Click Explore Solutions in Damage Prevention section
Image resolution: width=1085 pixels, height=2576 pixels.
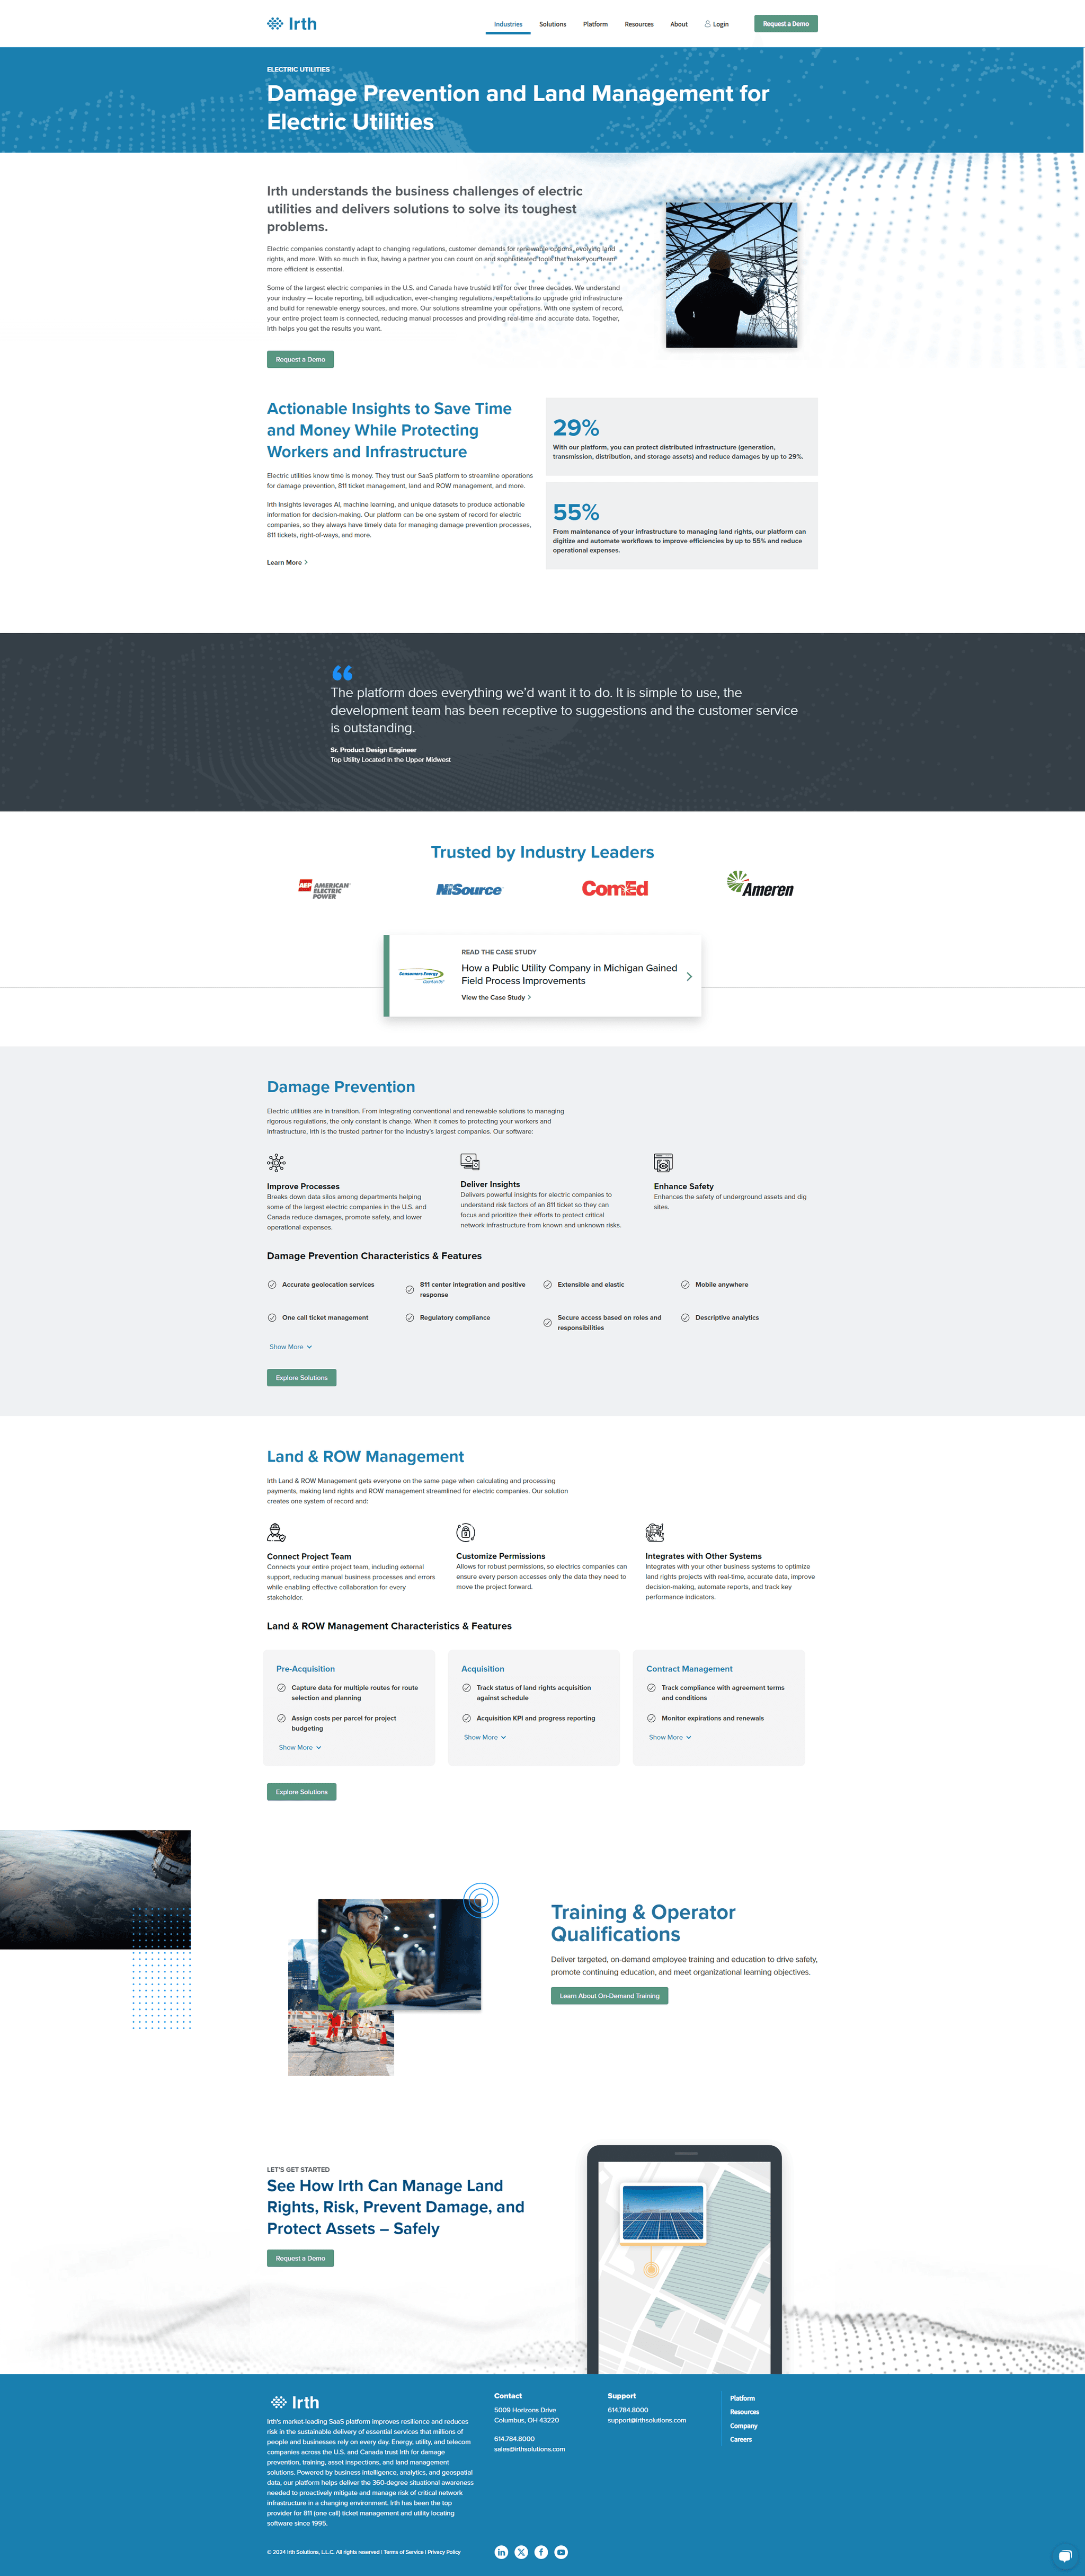[x=302, y=1378]
